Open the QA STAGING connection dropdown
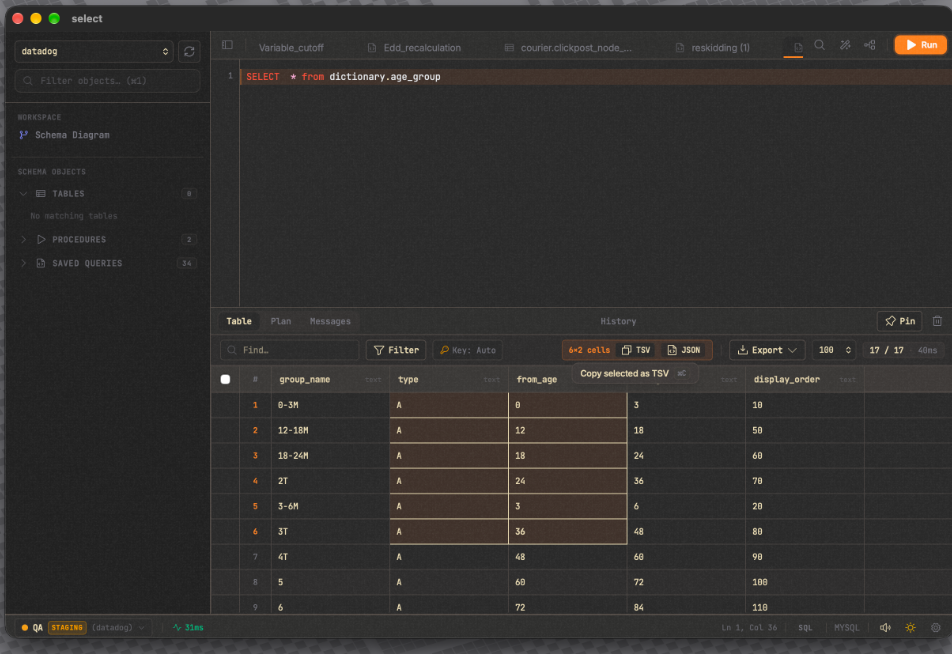 pyautogui.click(x=83, y=627)
